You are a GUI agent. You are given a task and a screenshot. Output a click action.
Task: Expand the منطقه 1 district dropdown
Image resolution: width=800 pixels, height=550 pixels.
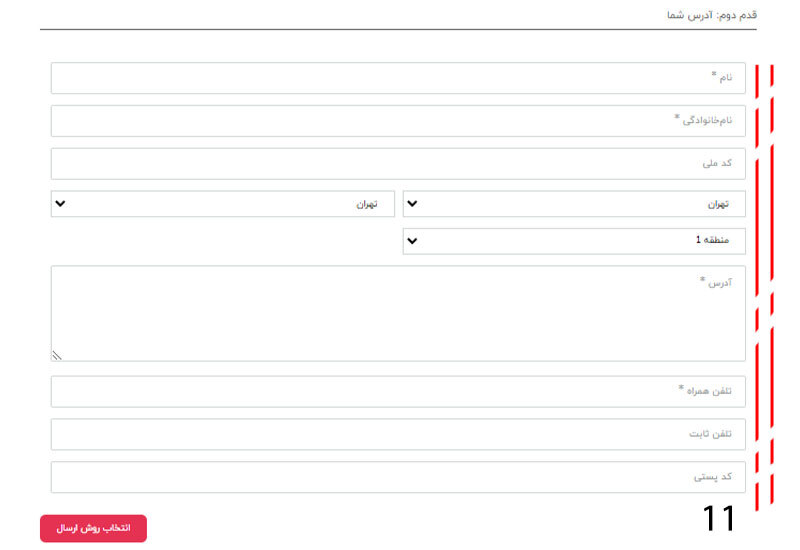tap(574, 241)
